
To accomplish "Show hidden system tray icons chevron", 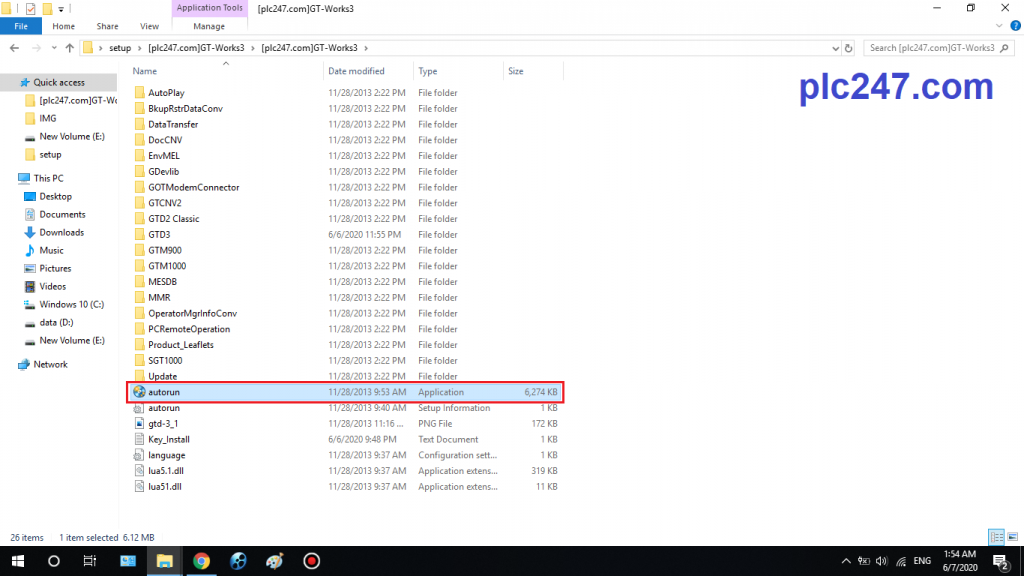I will [846, 561].
